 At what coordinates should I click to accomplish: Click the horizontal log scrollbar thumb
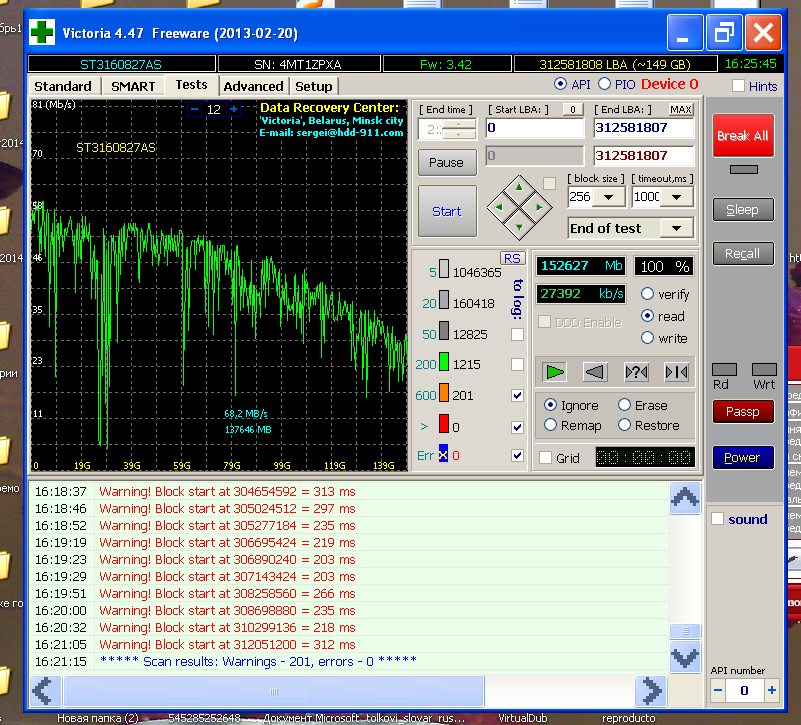click(x=274, y=691)
